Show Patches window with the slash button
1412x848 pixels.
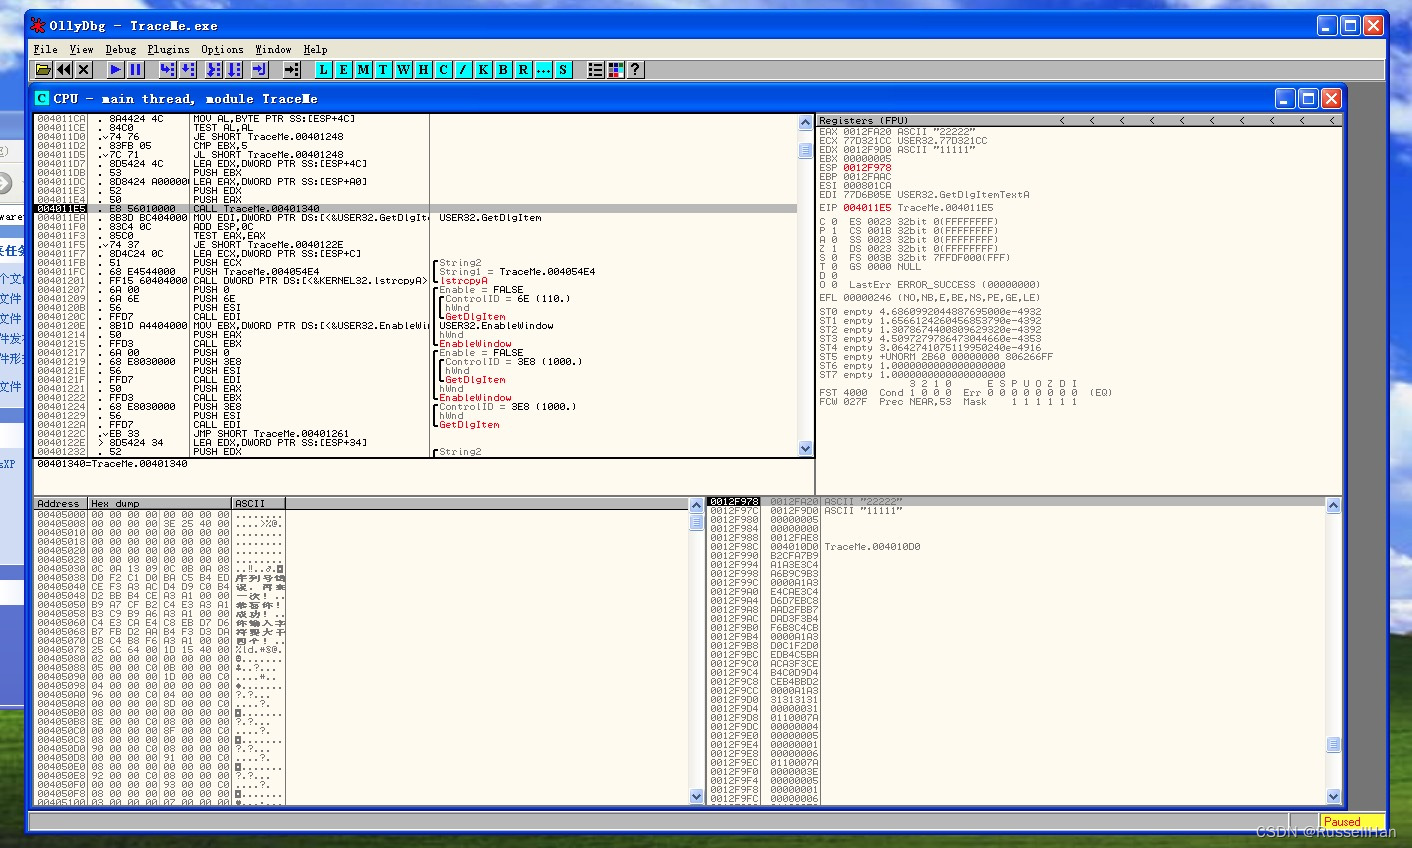click(x=463, y=70)
